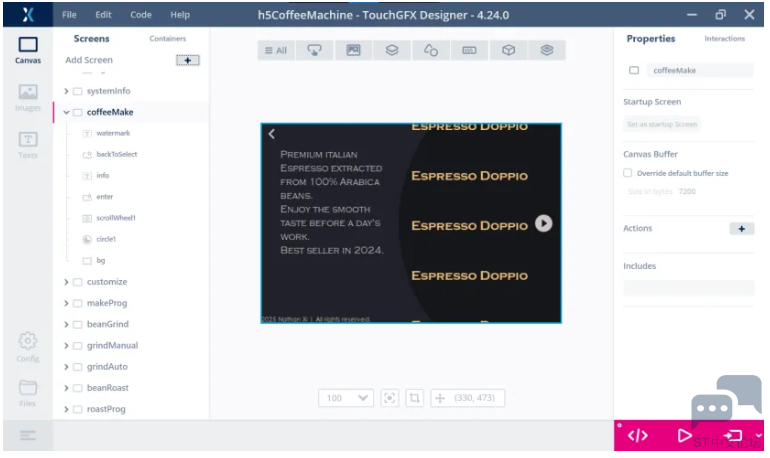Click Set as startup Screen button

[662, 124]
